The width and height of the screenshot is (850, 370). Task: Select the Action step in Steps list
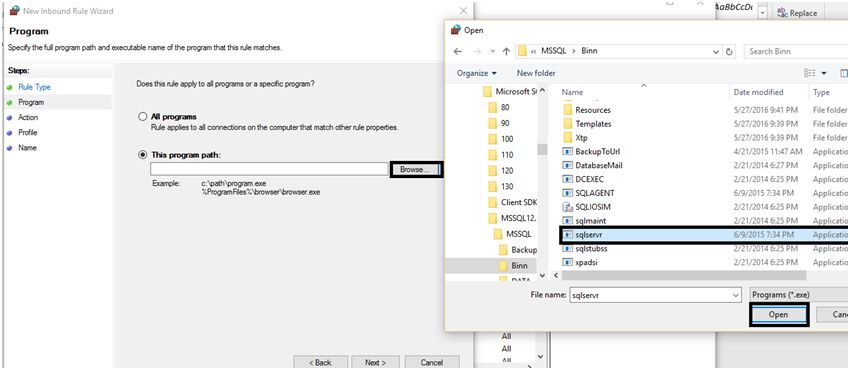click(28, 117)
